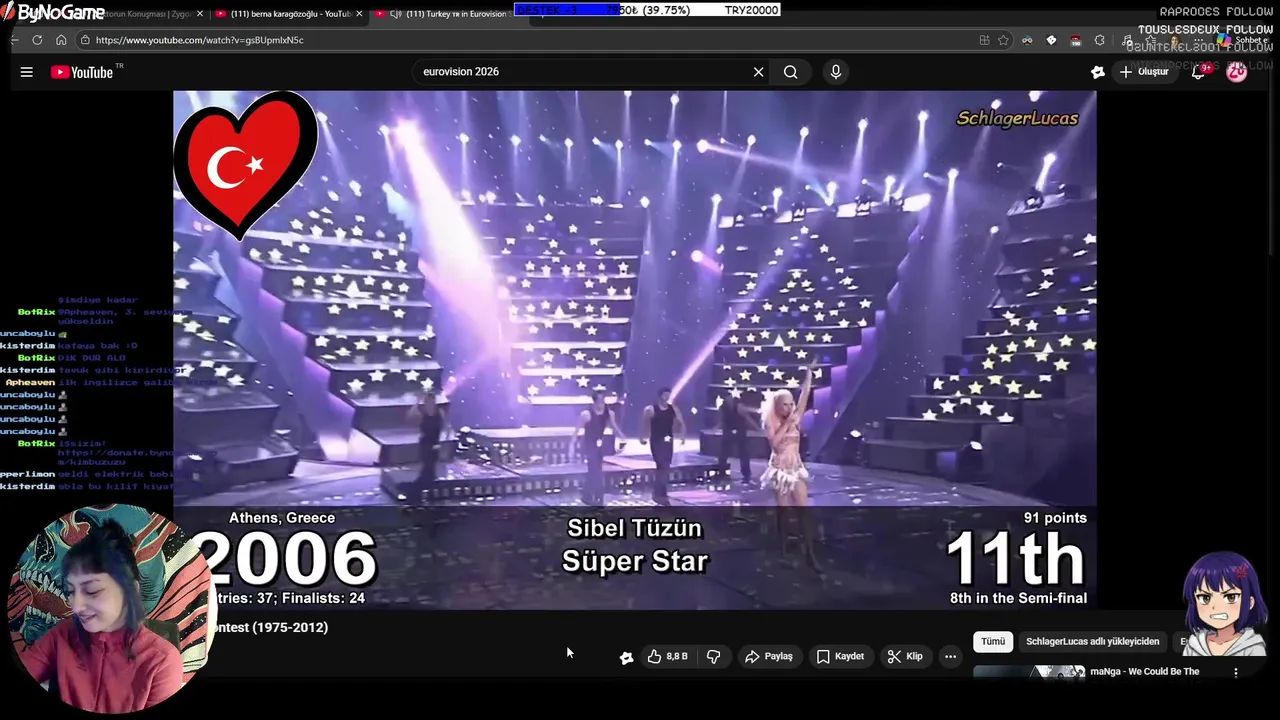Go to the browser home page

[61, 40]
